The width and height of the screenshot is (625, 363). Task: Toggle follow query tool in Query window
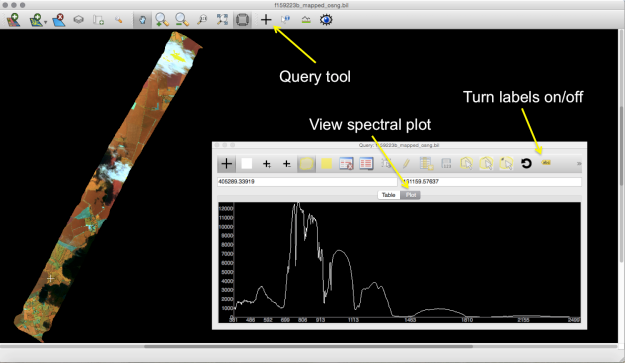point(226,163)
